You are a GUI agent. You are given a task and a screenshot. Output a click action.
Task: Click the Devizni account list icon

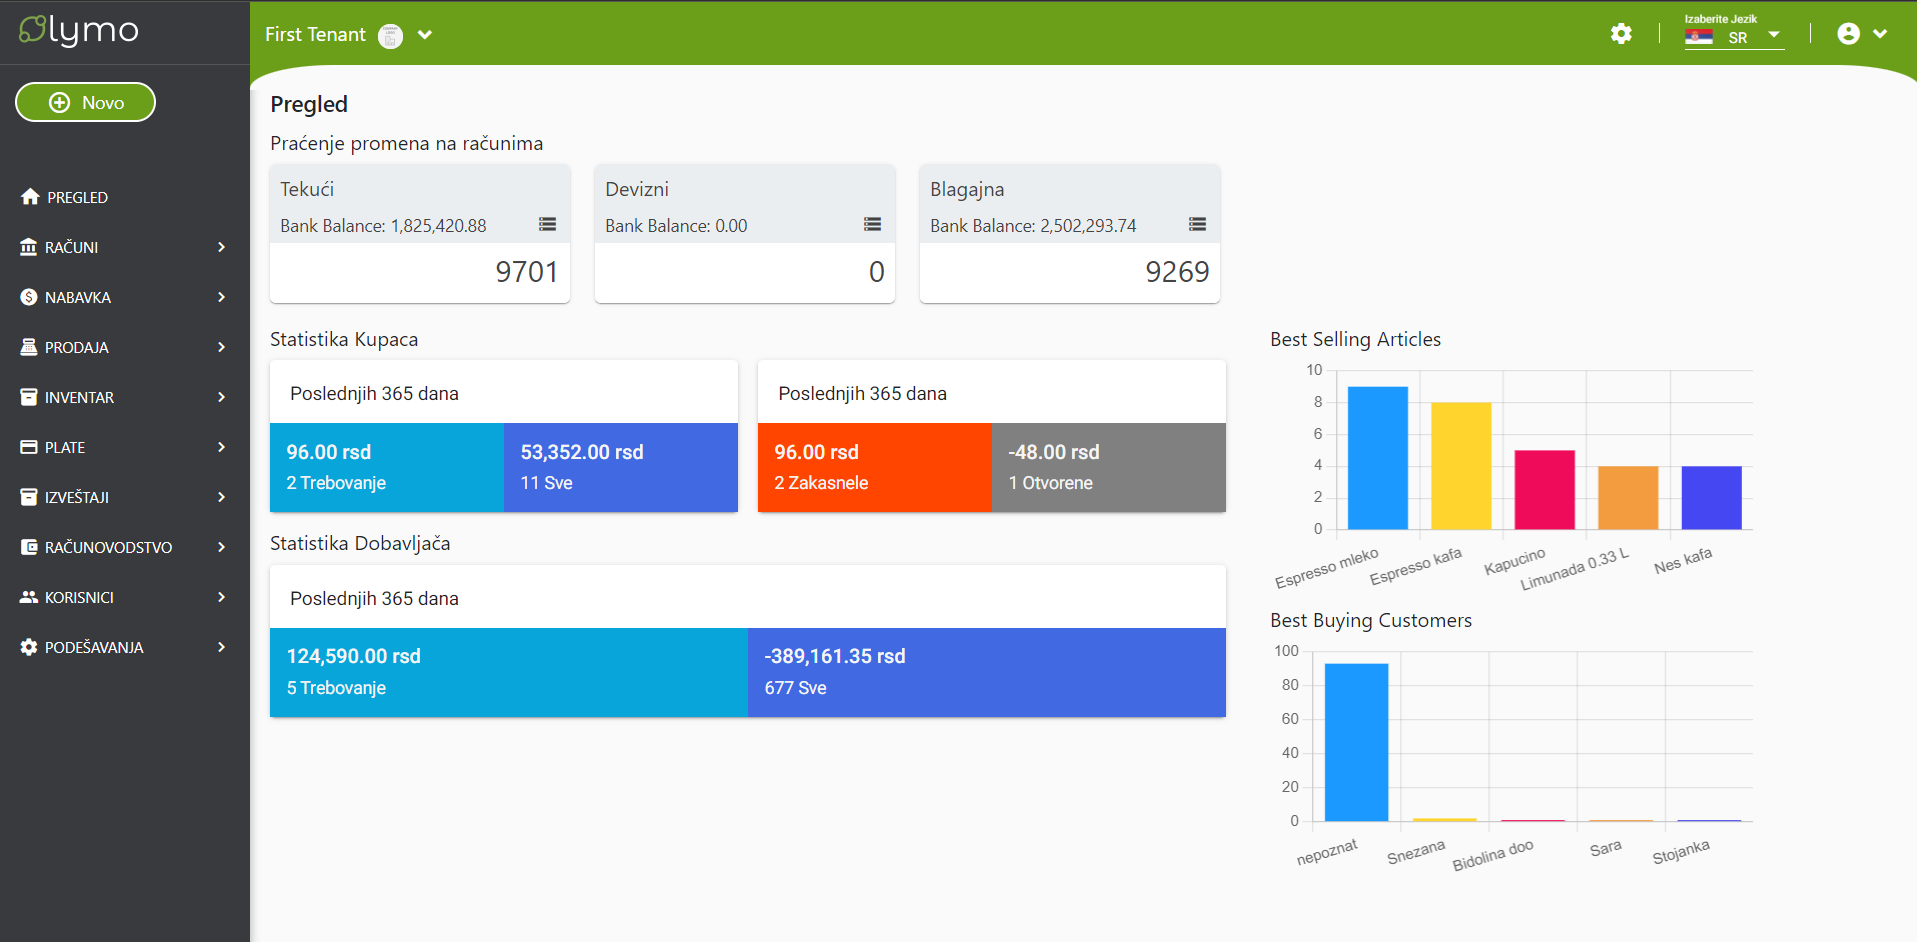pos(872,225)
